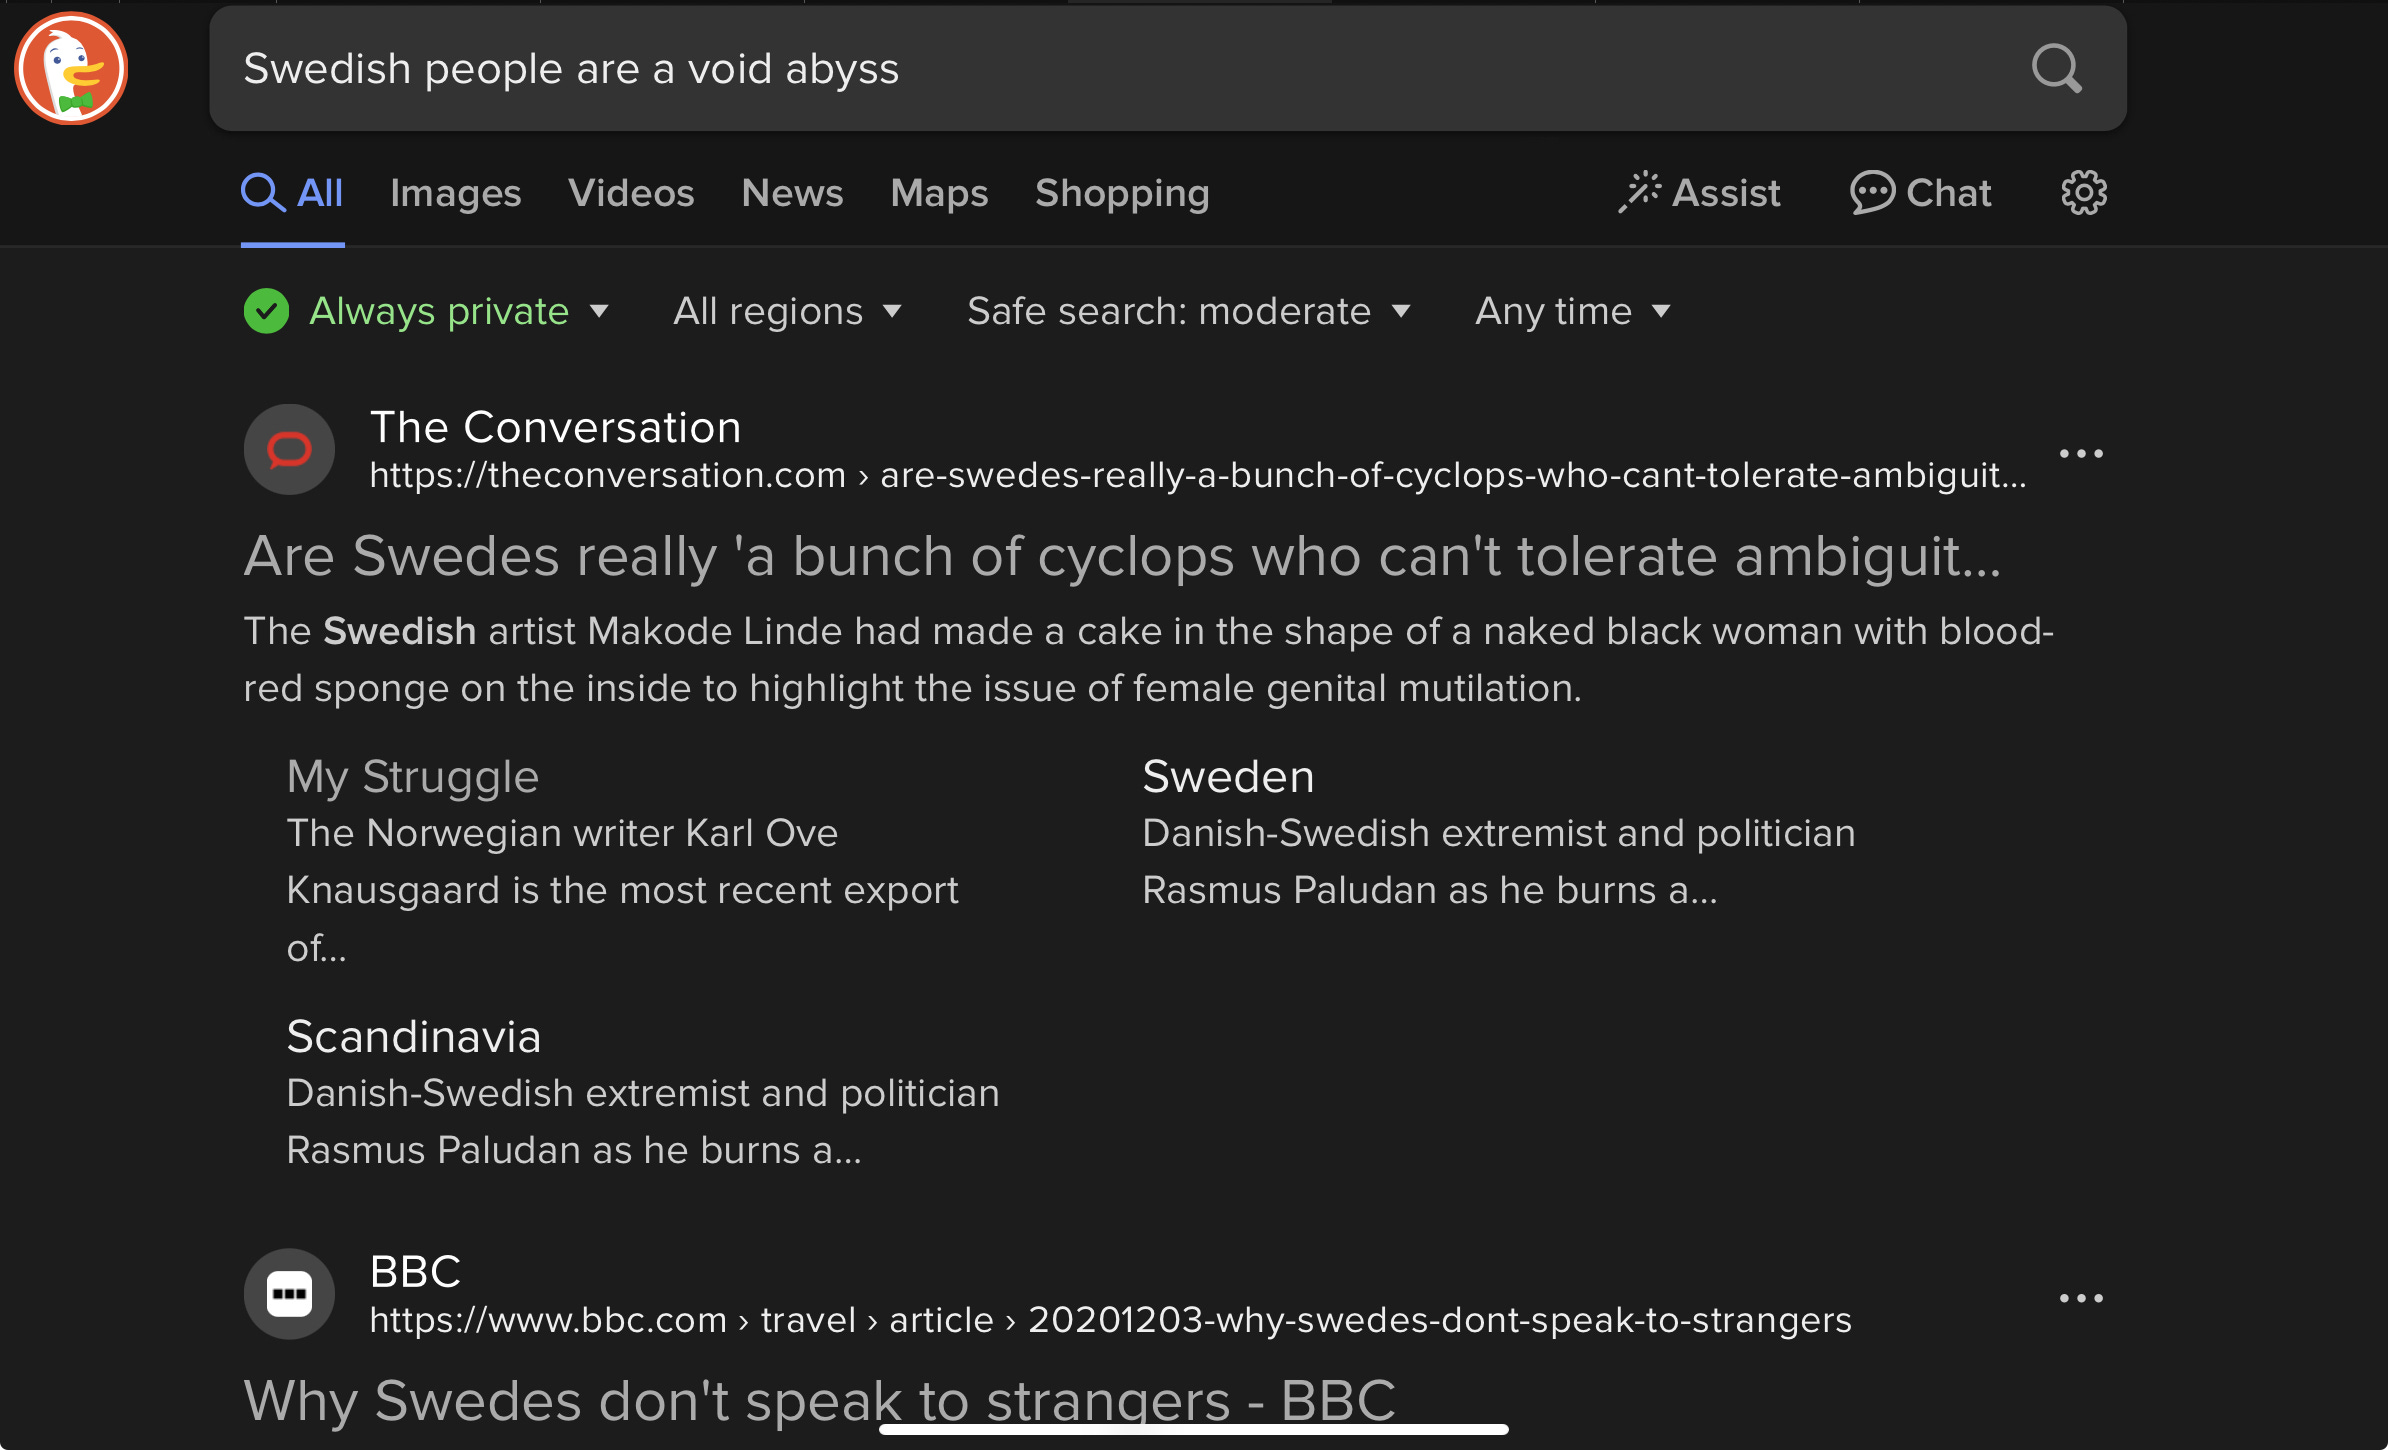Click the Rasmus Paludan snippet under Sweden

1498,862
